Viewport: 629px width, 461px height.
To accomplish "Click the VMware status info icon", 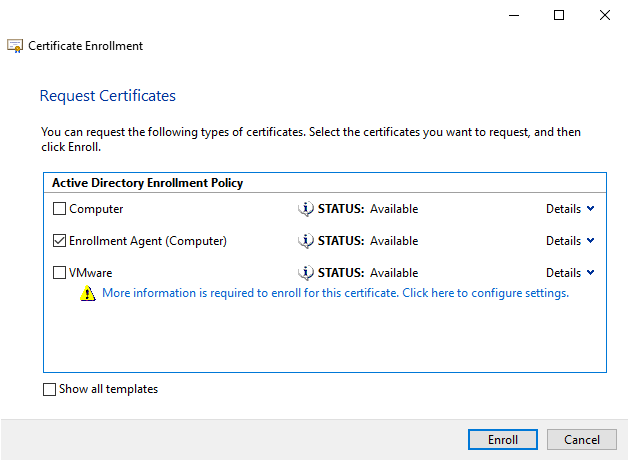I will [306, 273].
